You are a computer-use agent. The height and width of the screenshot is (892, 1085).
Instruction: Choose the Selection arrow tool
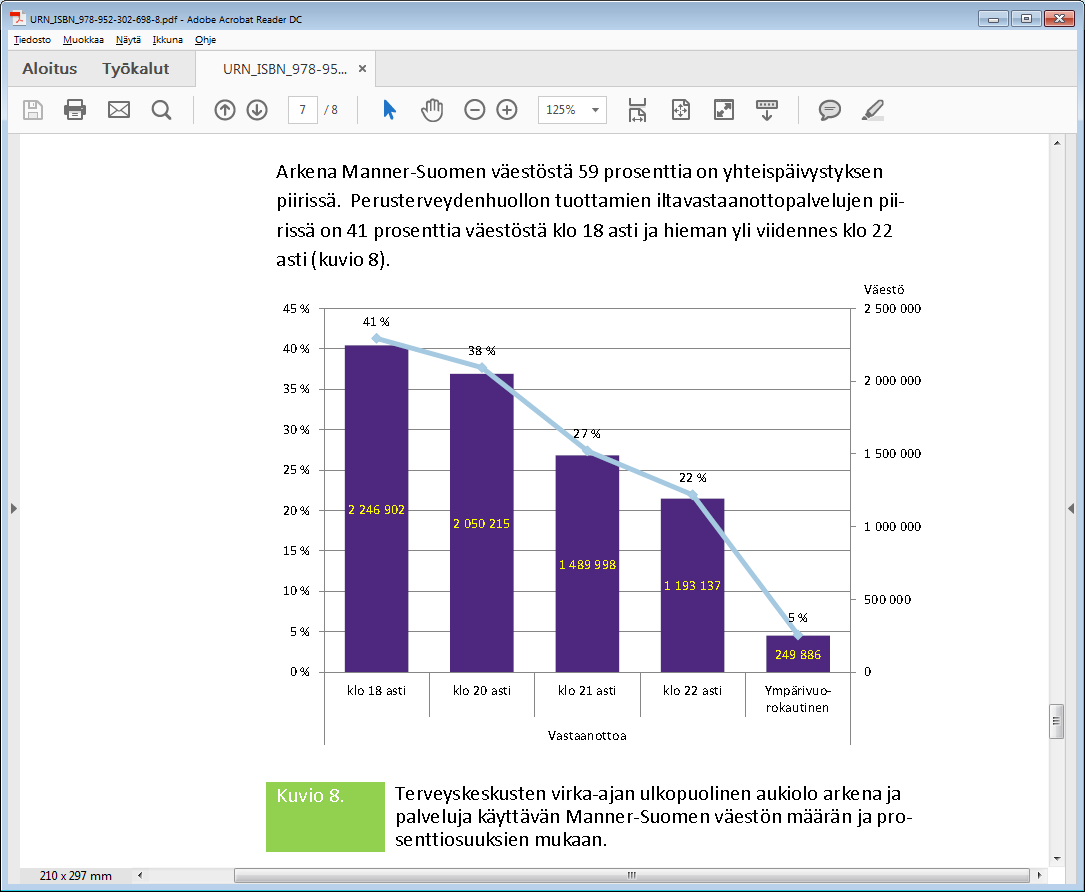pos(390,110)
